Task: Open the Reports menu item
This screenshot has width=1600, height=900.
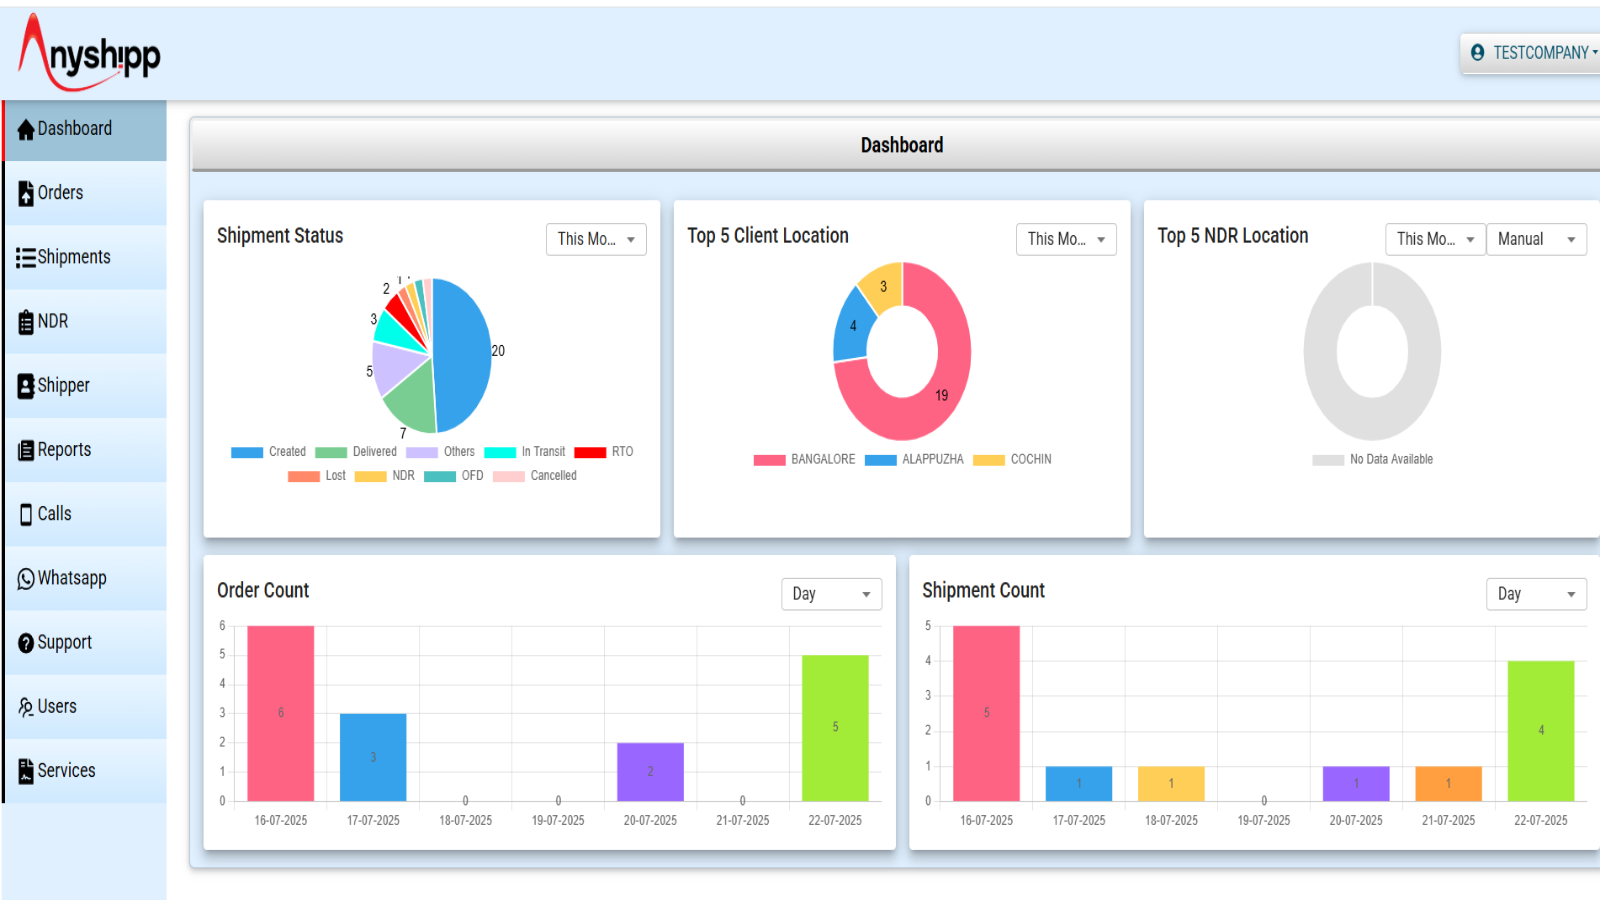Action: (x=64, y=450)
